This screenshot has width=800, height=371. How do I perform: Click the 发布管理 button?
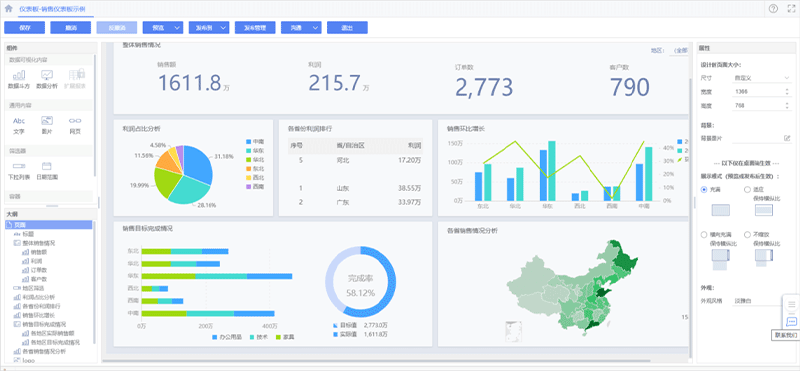point(255,28)
